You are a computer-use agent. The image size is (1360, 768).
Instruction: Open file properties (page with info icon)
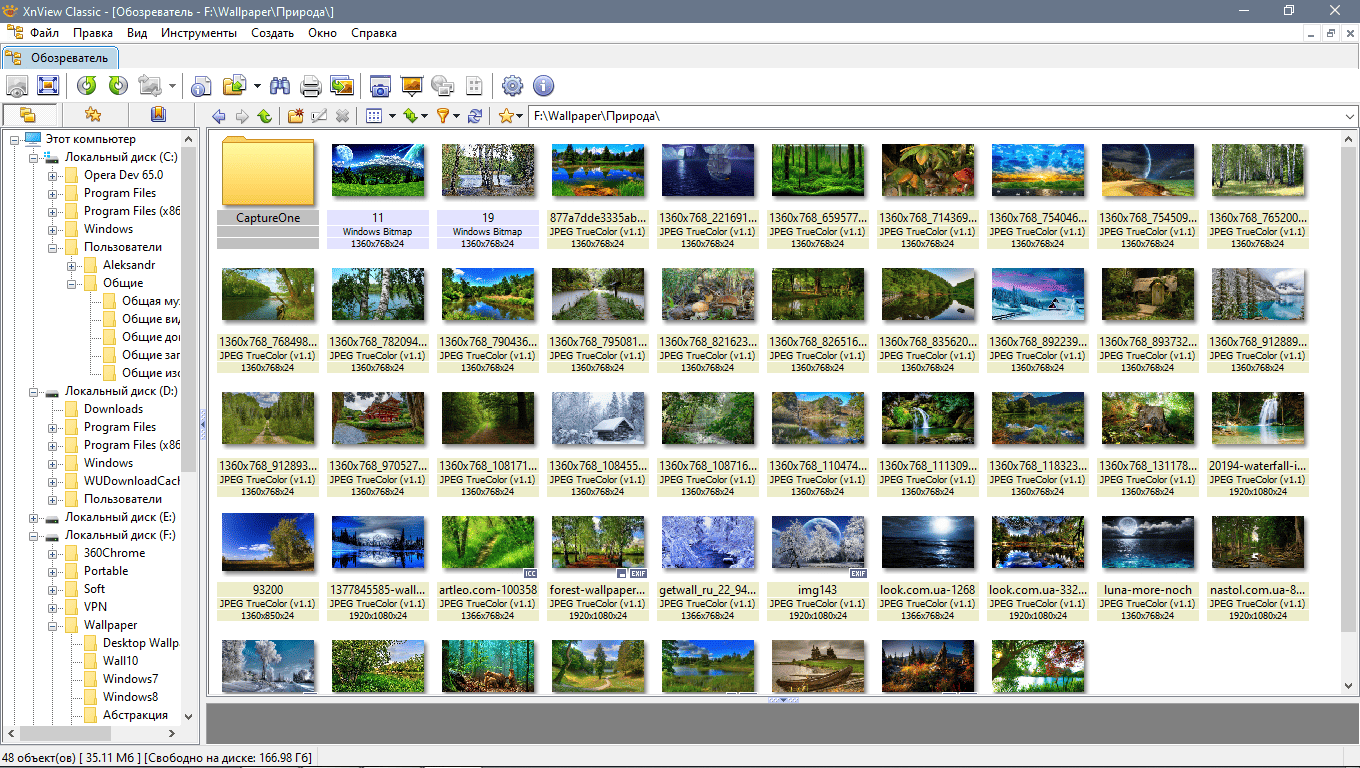pos(202,86)
